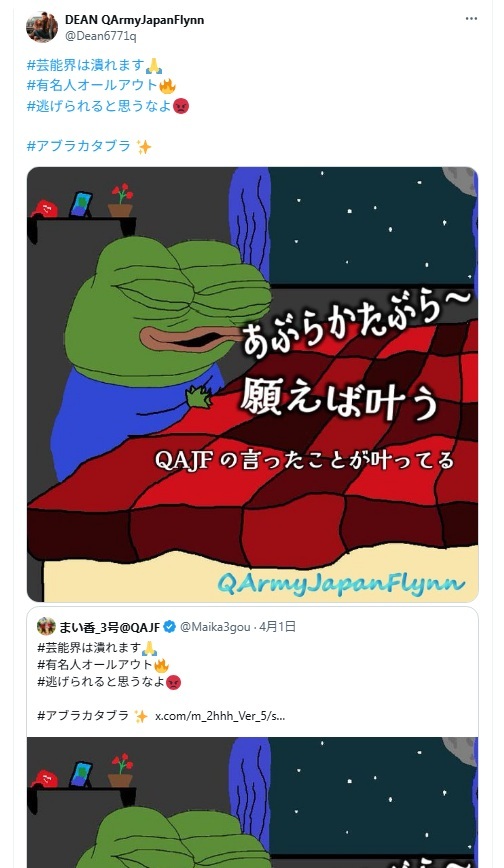
Task: Click the @Maika3gou handle in quoted tweet
Action: tap(215, 627)
